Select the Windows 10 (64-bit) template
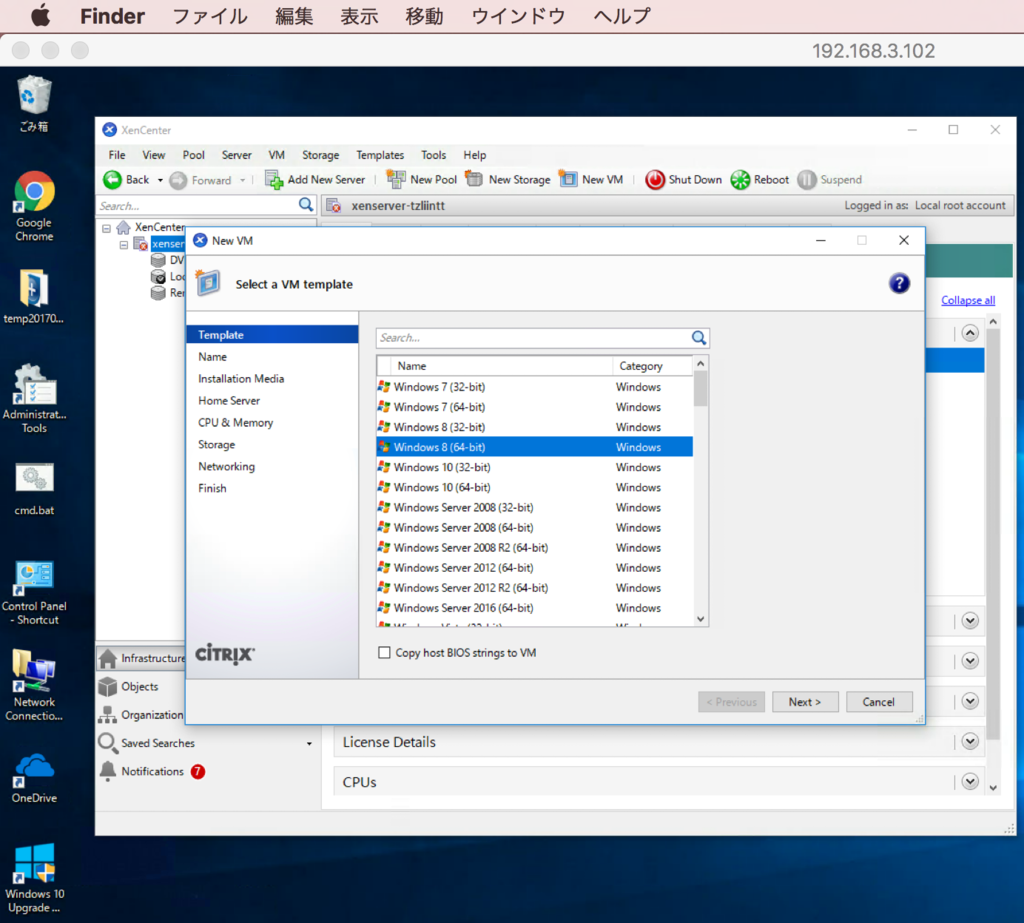This screenshot has width=1024, height=923. pos(534,487)
